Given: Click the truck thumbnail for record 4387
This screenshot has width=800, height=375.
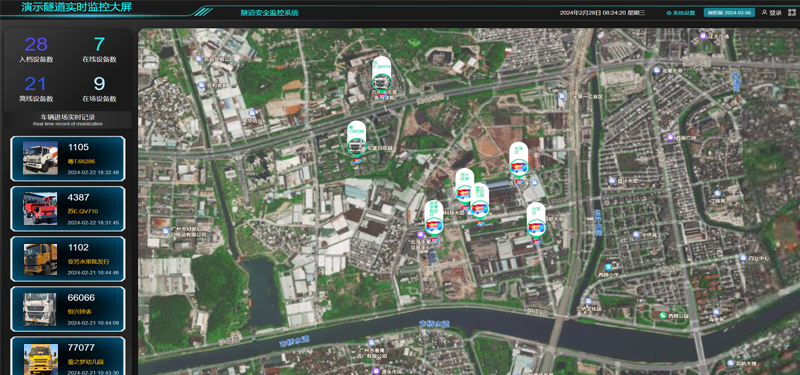Looking at the screenshot, I should click(x=40, y=208).
